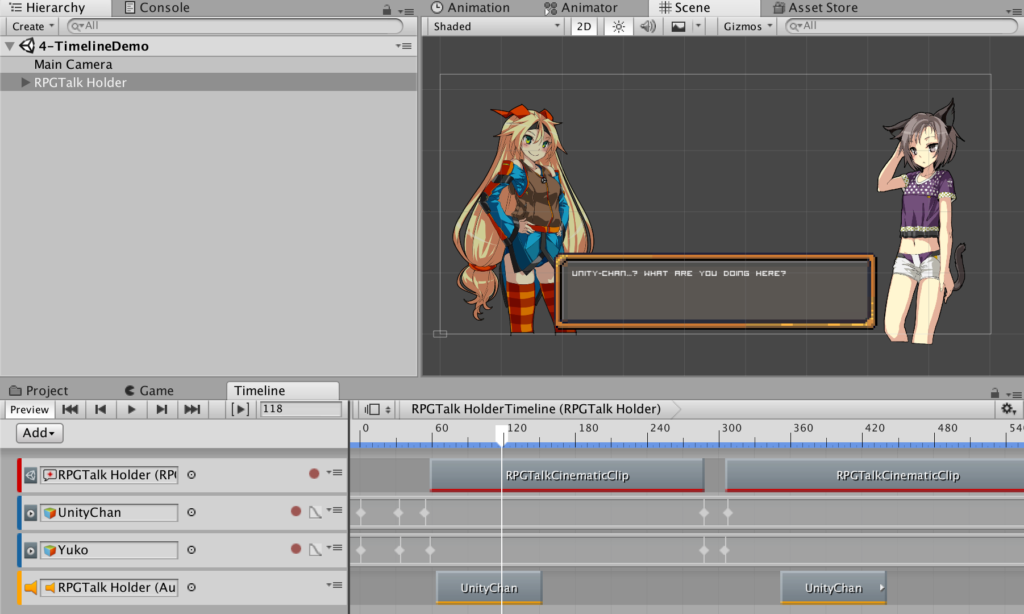Image resolution: width=1024 pixels, height=614 pixels.
Task: Switch to the Project tab
Action: pyautogui.click(x=38, y=391)
